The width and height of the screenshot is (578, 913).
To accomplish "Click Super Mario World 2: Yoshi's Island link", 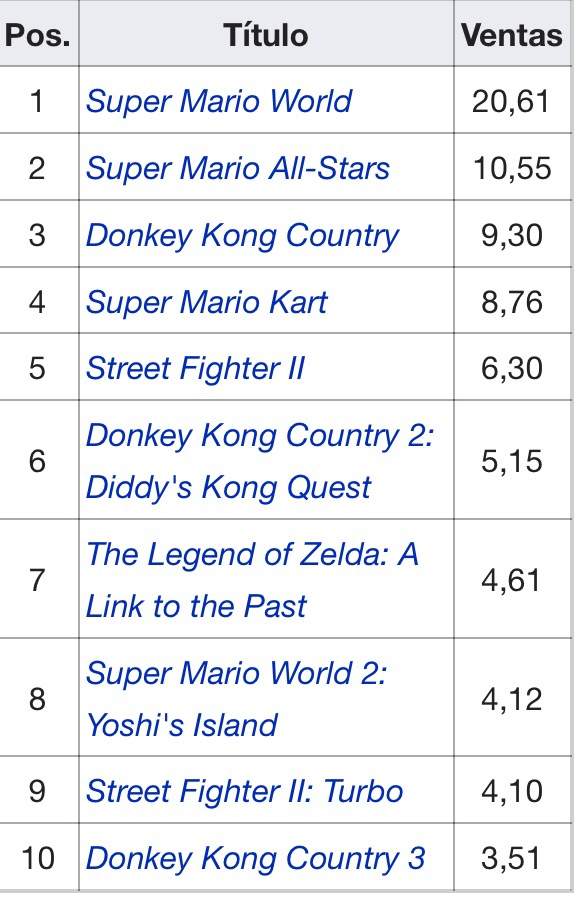I will point(236,699).
